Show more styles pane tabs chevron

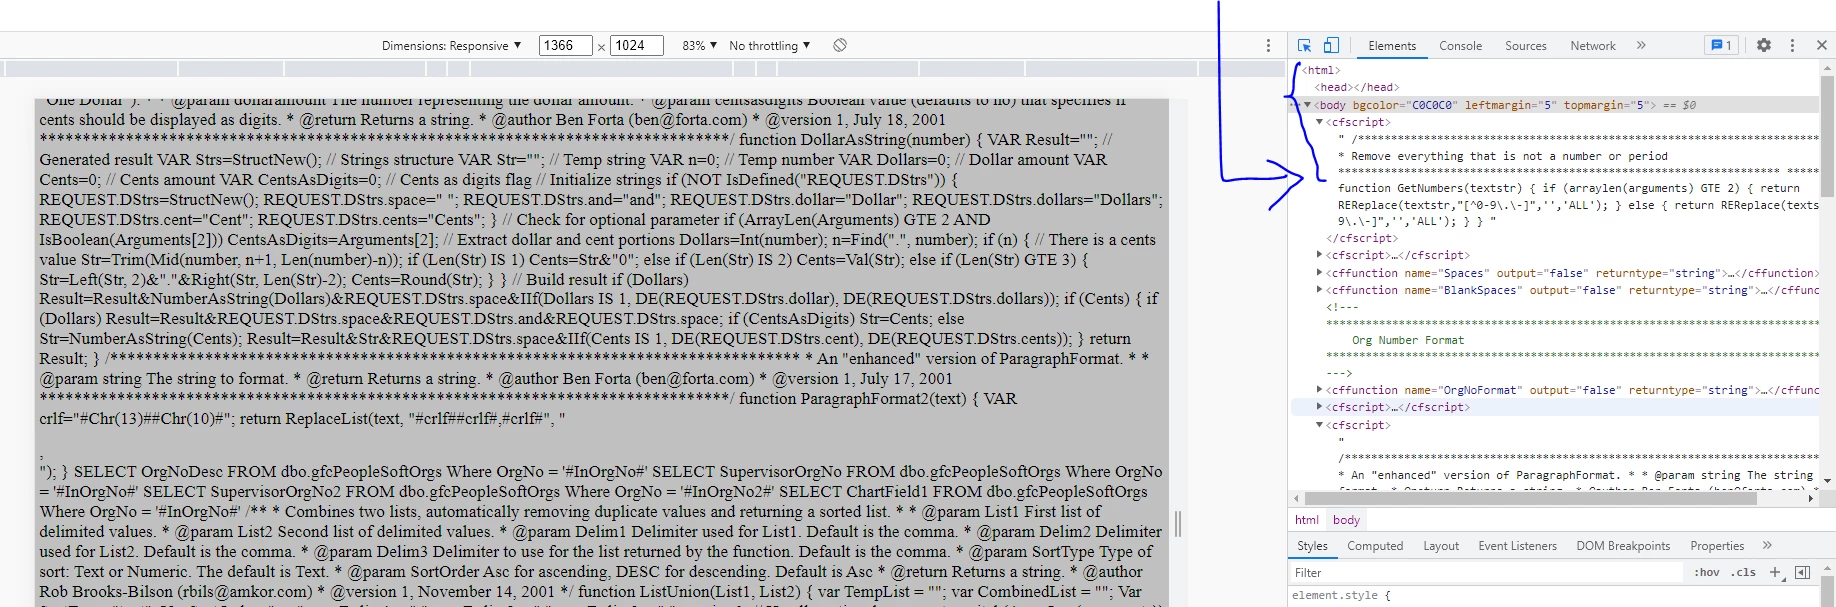point(1767,545)
